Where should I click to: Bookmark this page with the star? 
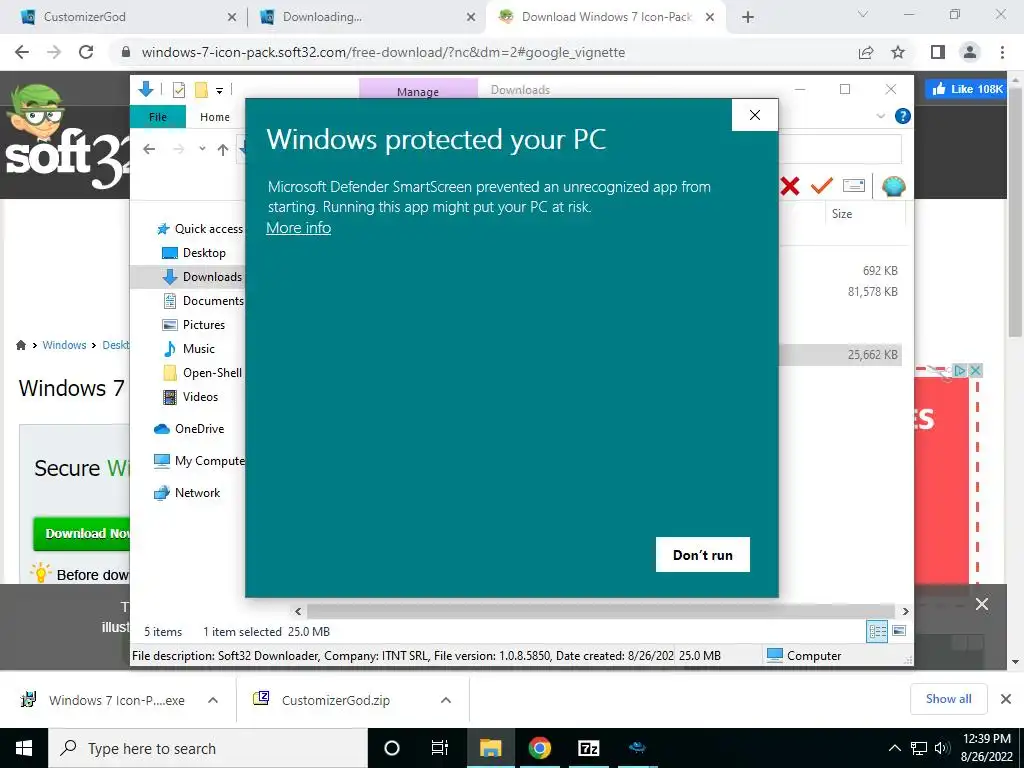pos(898,52)
